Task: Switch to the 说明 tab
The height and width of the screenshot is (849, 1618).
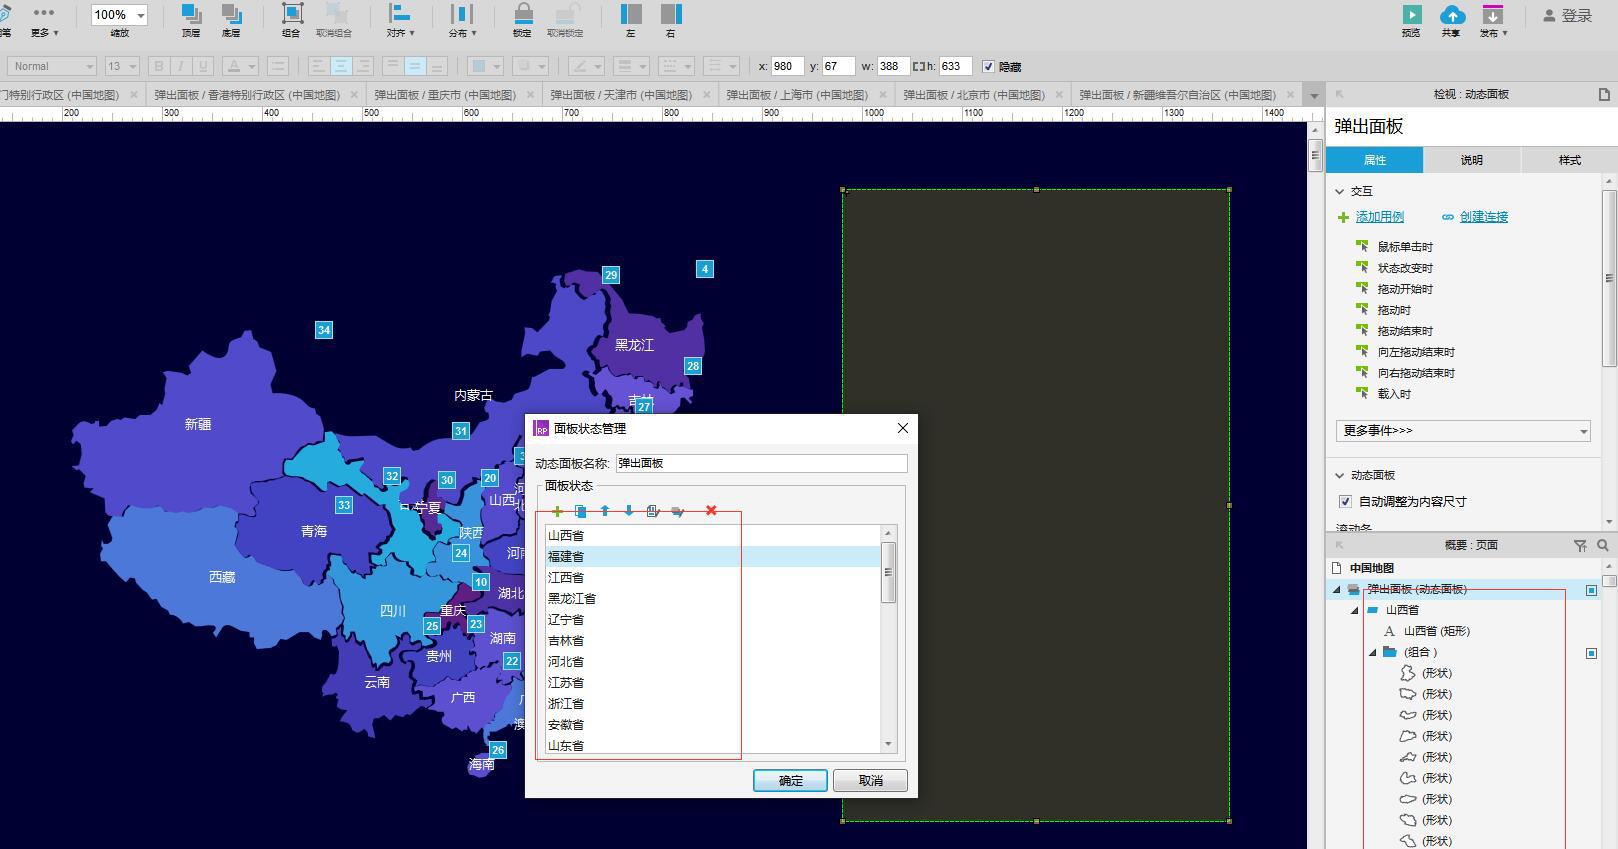Action: click(x=1472, y=160)
